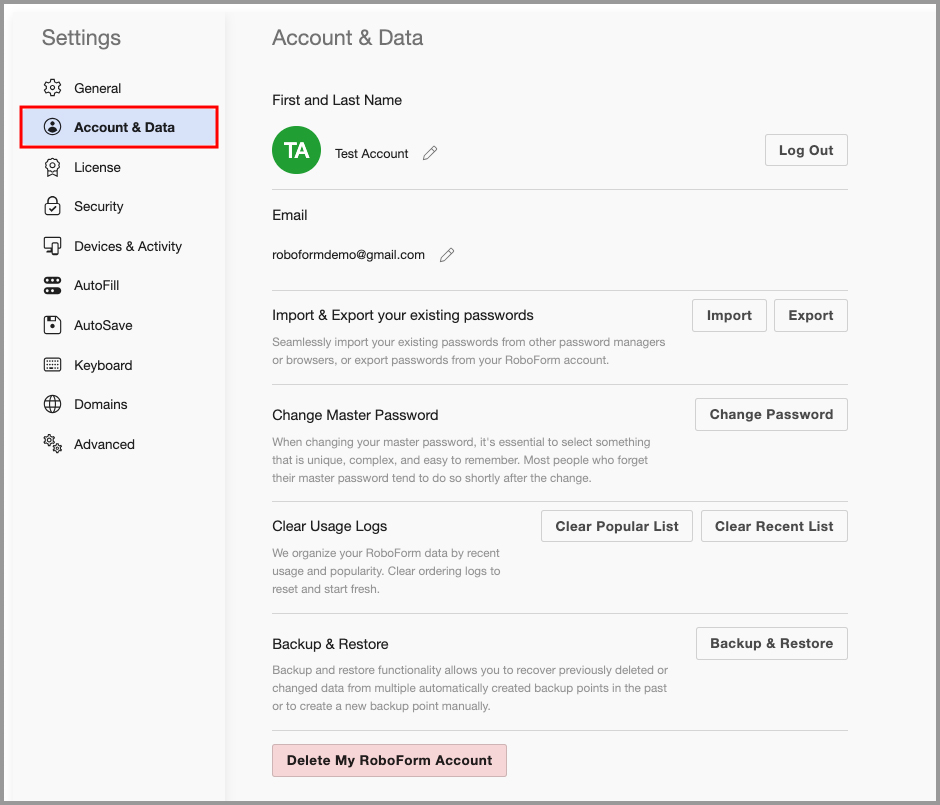Click the Domains globe icon

[52, 404]
